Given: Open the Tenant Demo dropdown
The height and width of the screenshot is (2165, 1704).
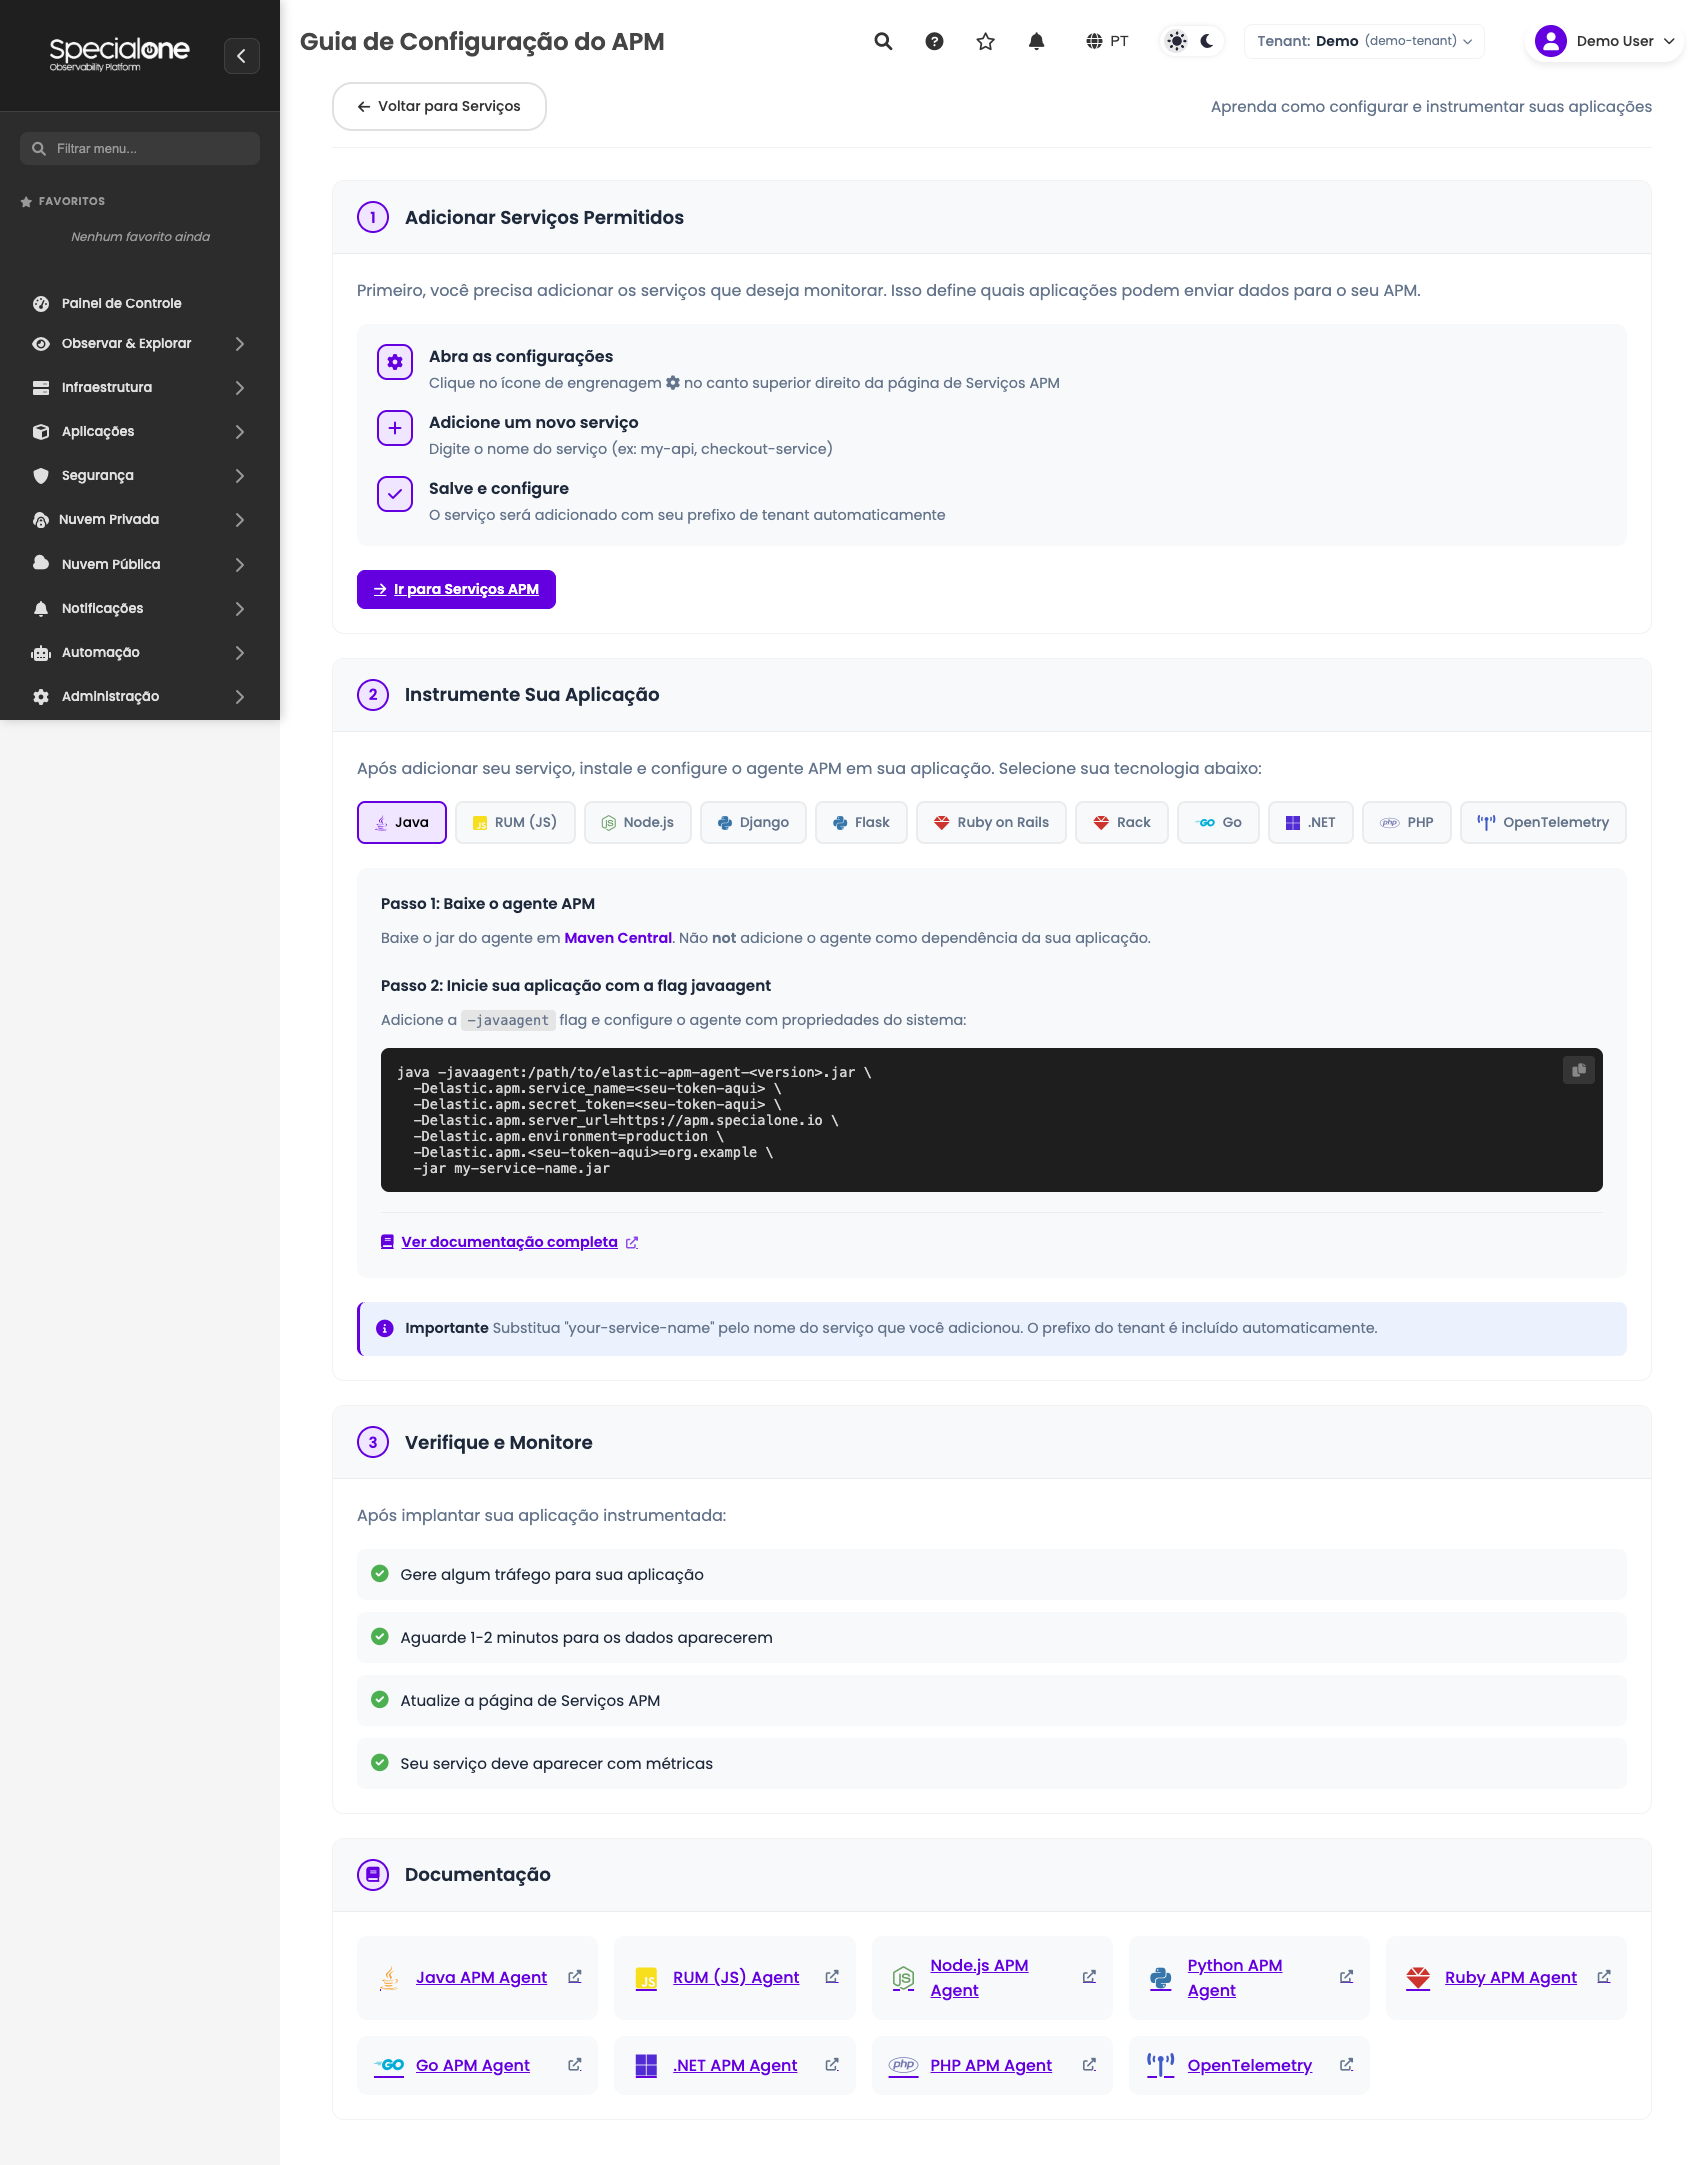Looking at the screenshot, I should (x=1364, y=41).
